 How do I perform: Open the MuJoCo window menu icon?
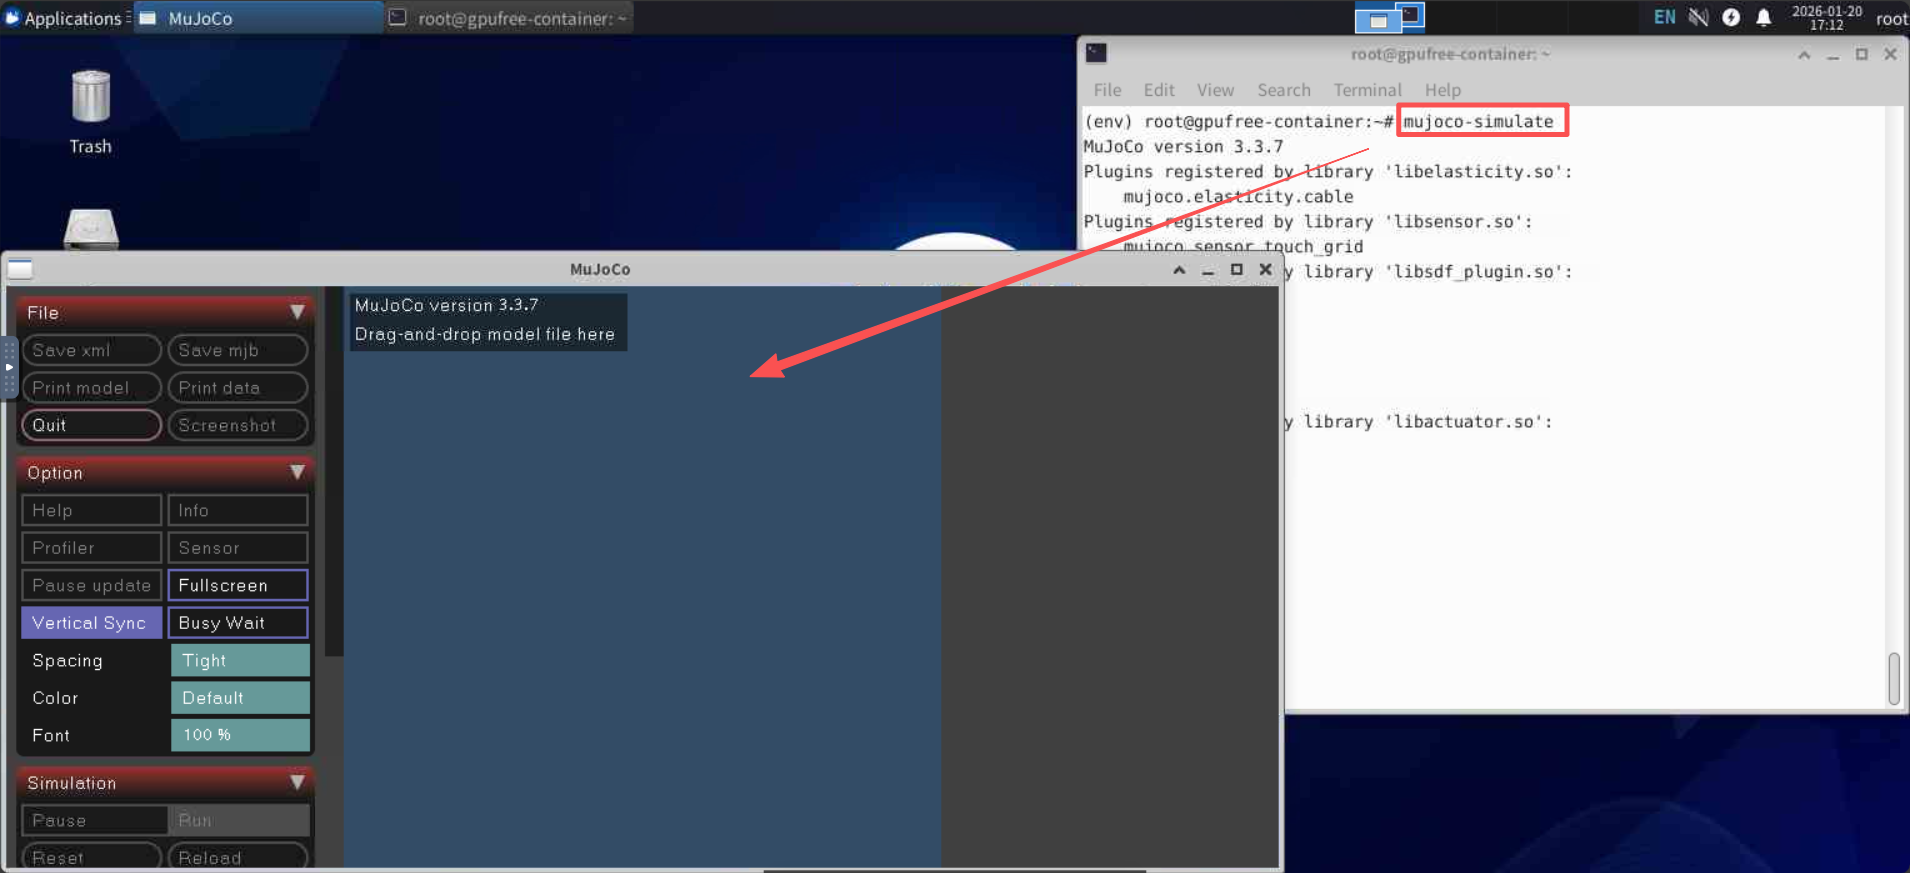coord(21,269)
